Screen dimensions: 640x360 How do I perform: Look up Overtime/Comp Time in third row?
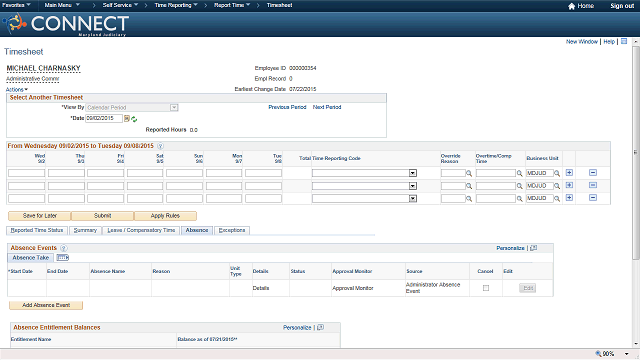click(519, 199)
